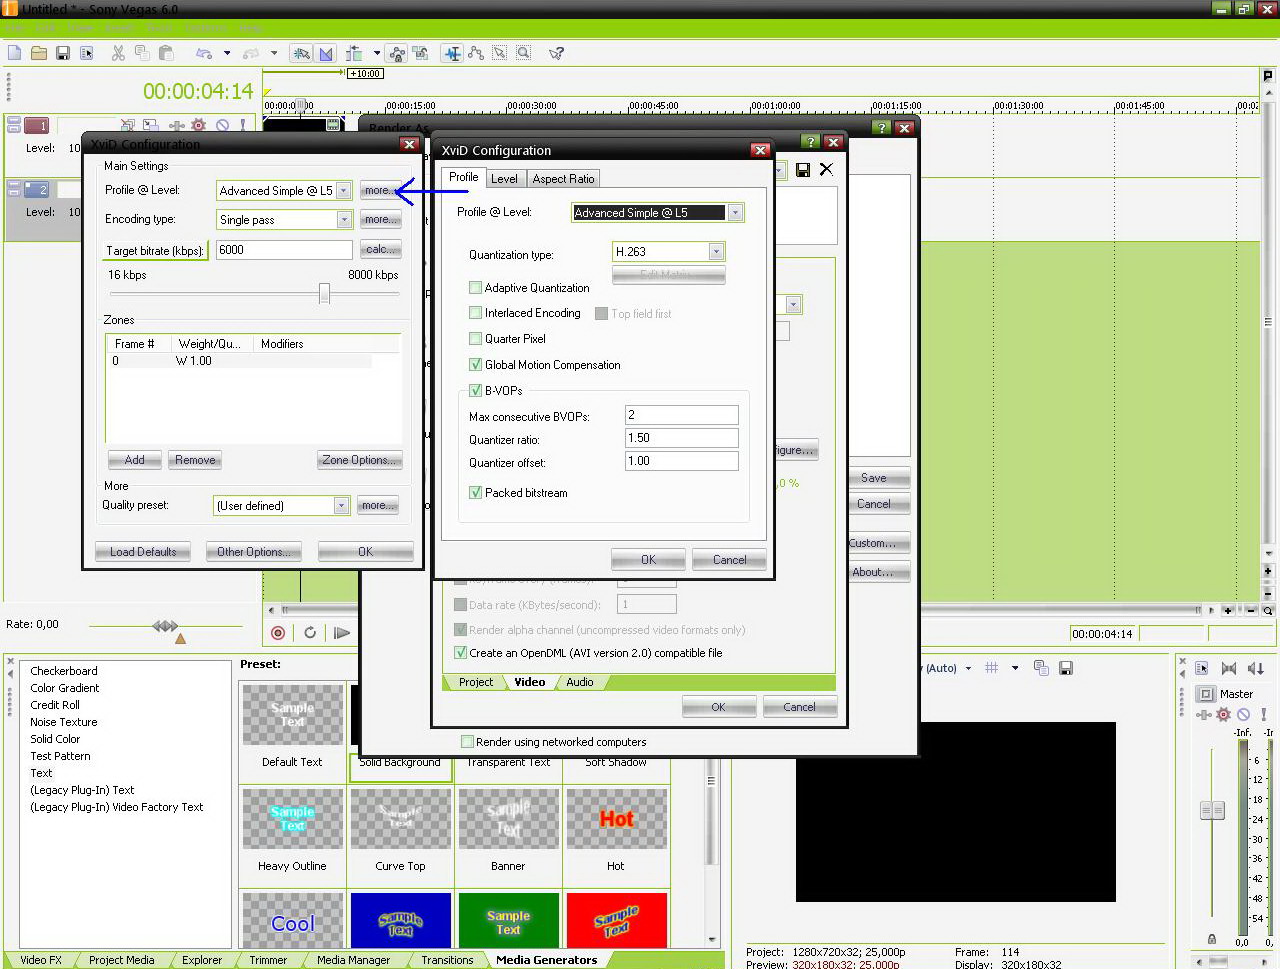Viewport: 1280px width, 969px height.
Task: Uncheck Create an OpenDML compatible file
Action: (461, 653)
